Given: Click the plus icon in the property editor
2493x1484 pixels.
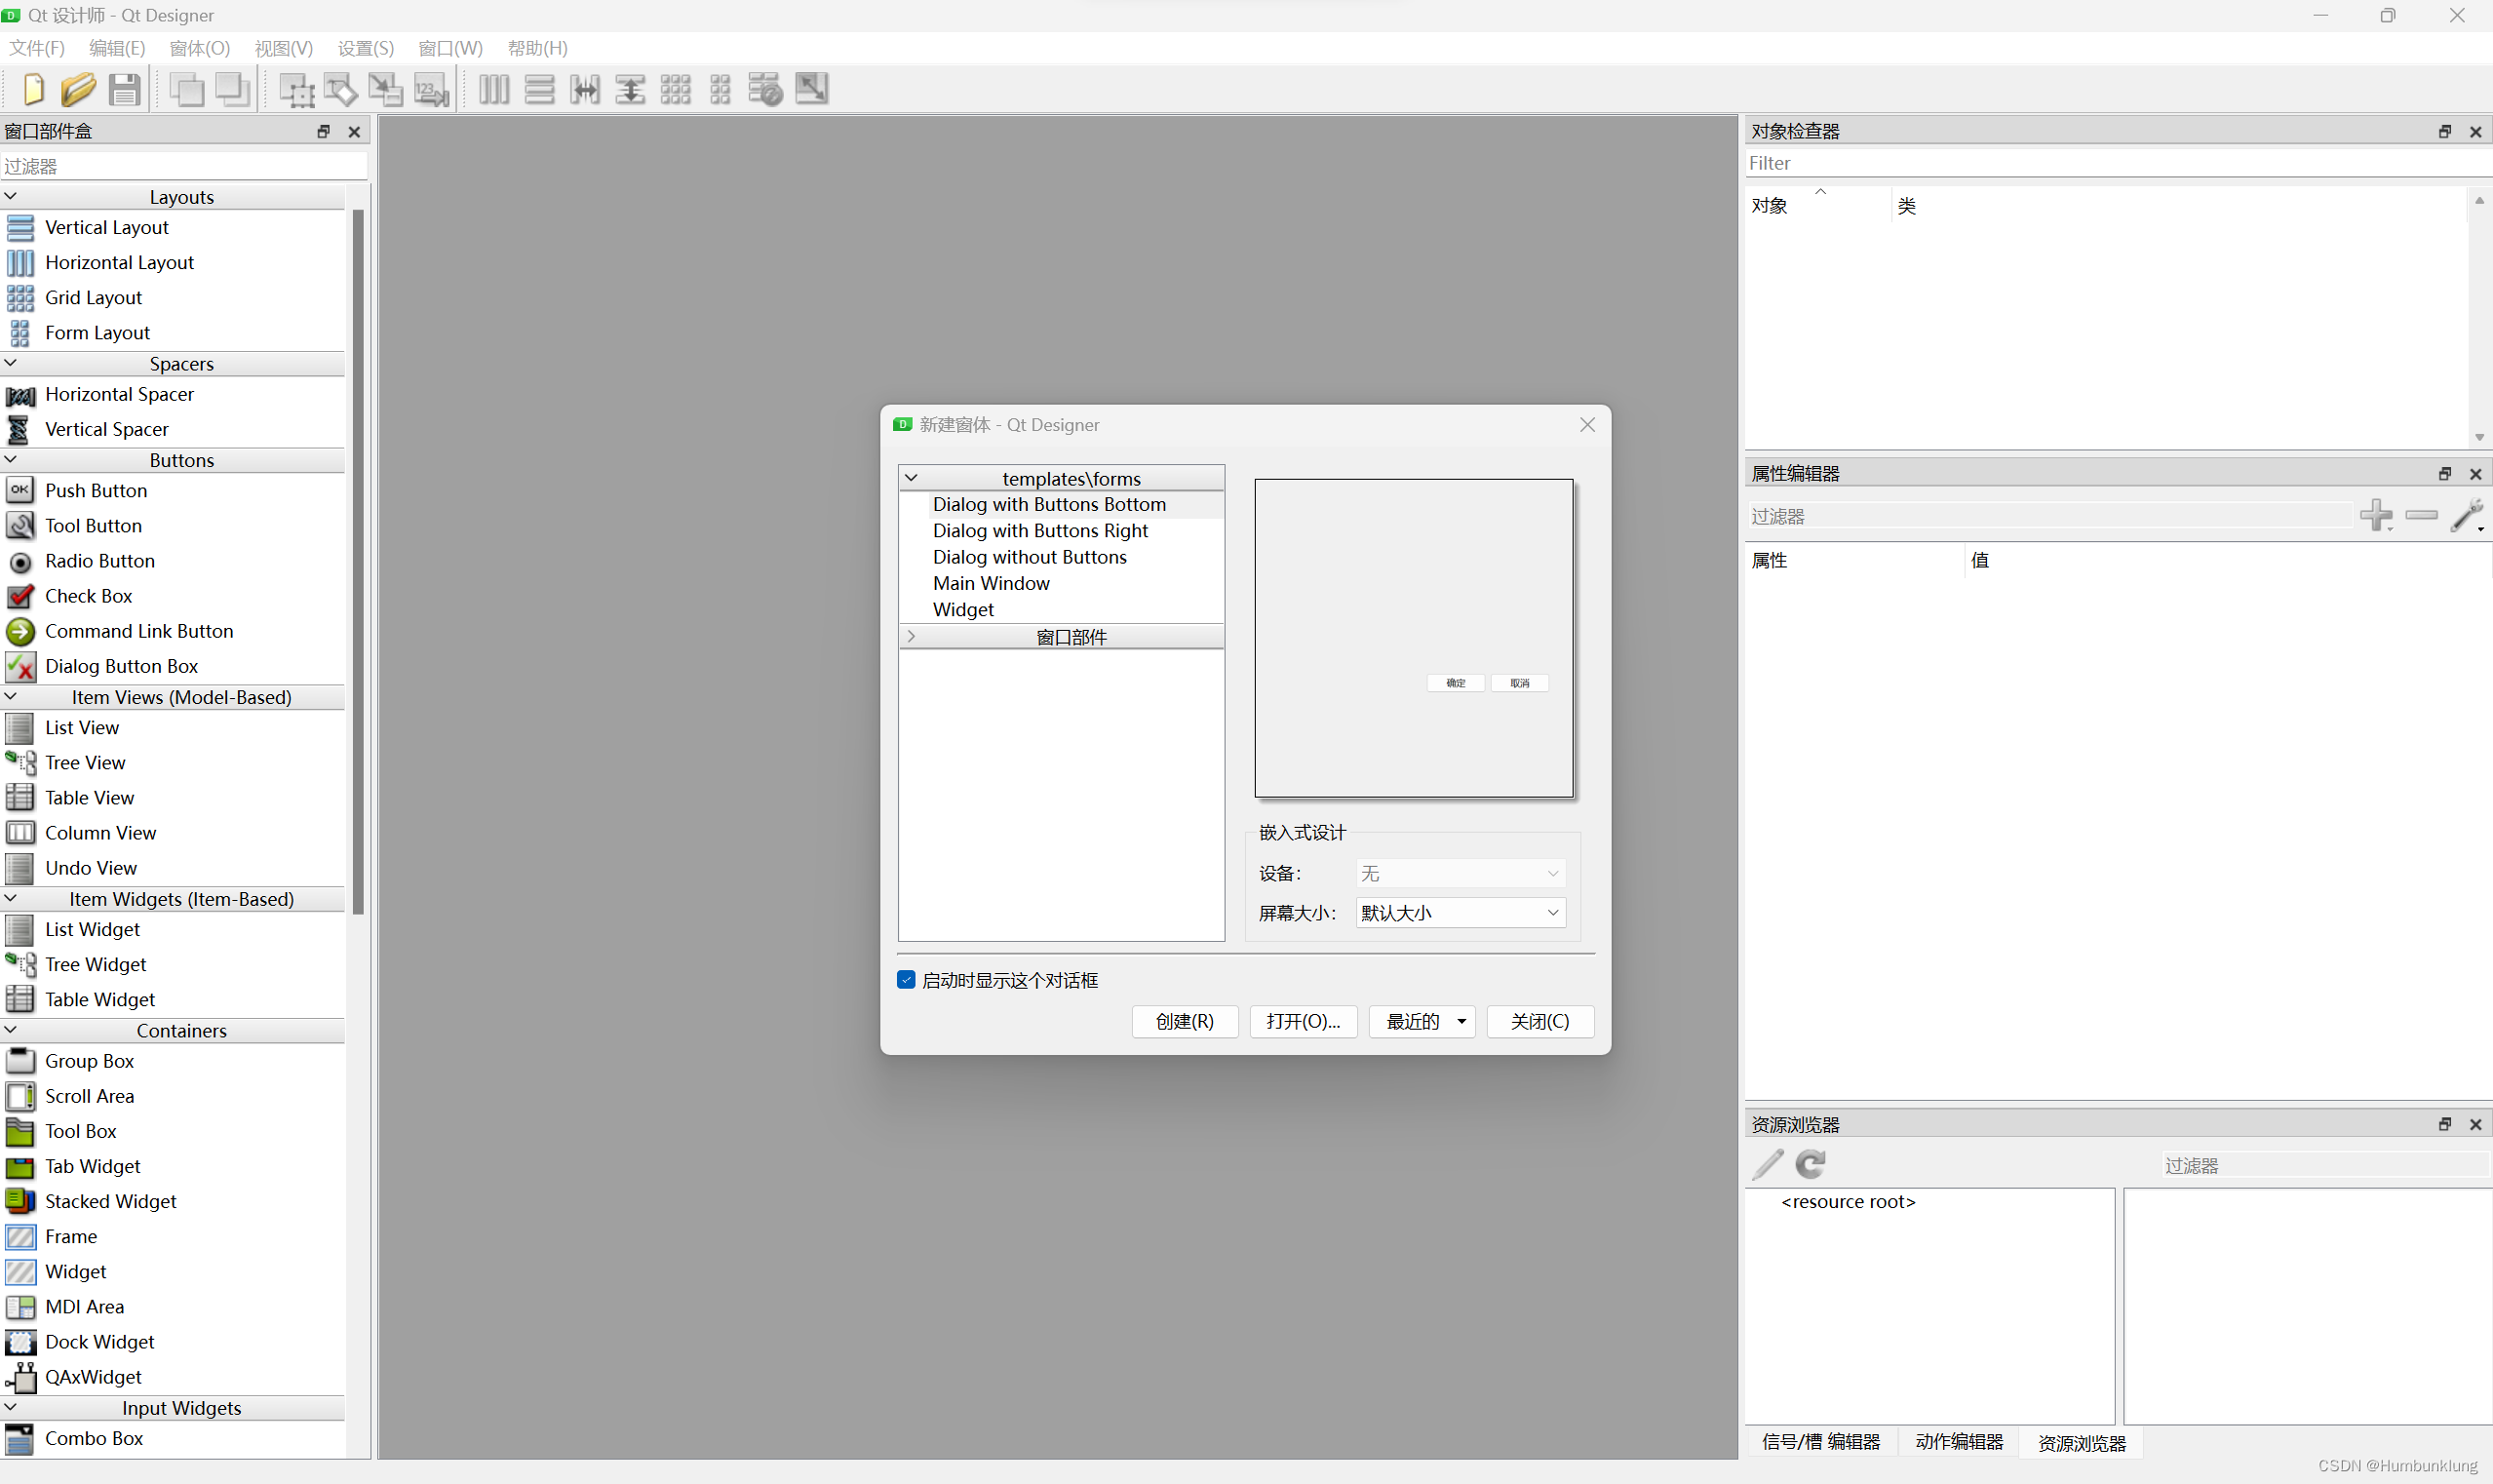Looking at the screenshot, I should pyautogui.click(x=2376, y=516).
